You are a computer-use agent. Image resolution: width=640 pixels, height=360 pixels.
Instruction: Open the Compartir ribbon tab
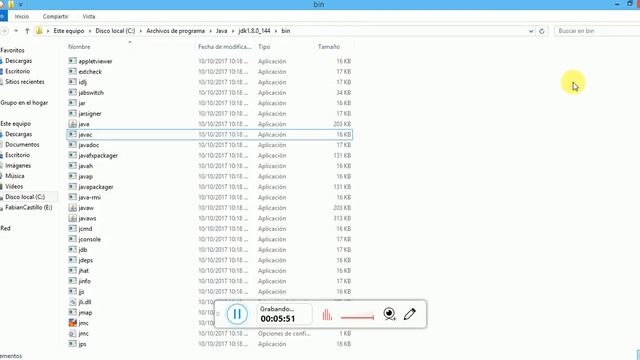tap(55, 16)
